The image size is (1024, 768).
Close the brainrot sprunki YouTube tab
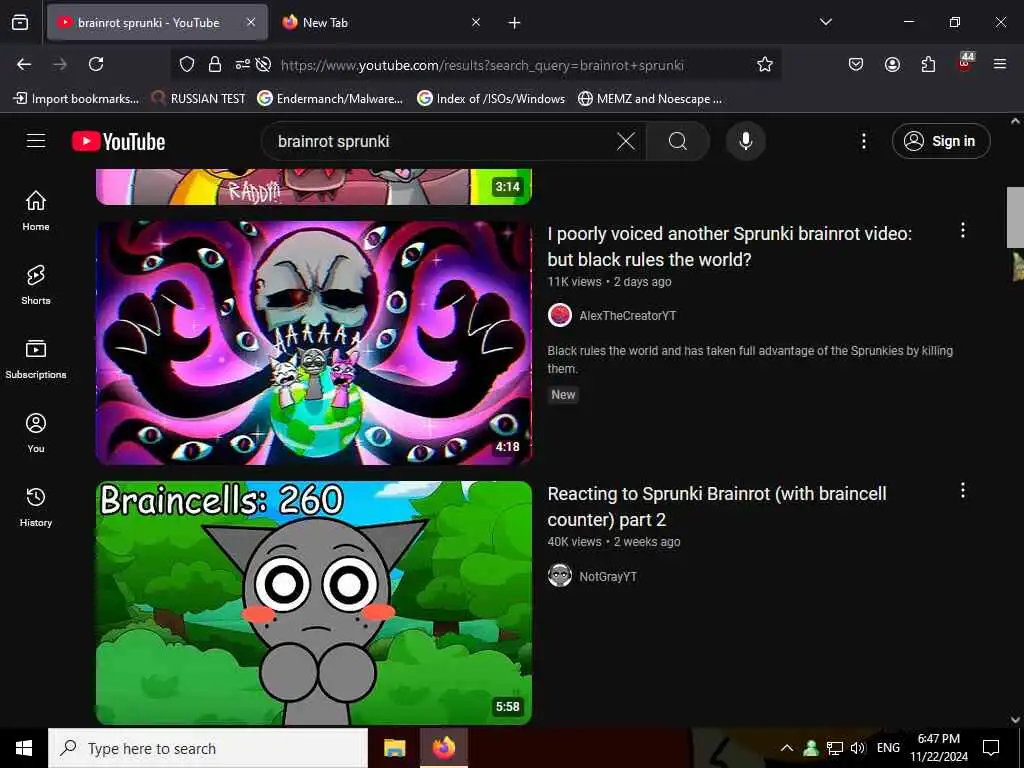[x=251, y=23]
